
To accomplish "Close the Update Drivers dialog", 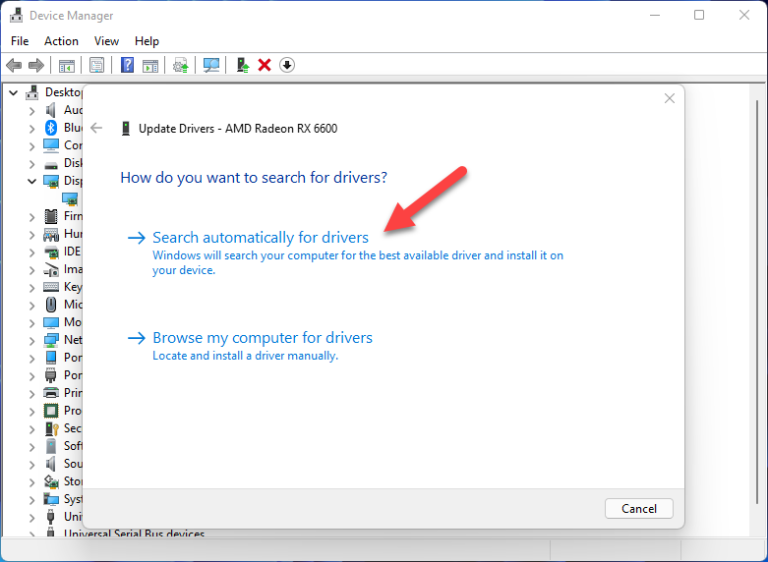I will point(670,98).
